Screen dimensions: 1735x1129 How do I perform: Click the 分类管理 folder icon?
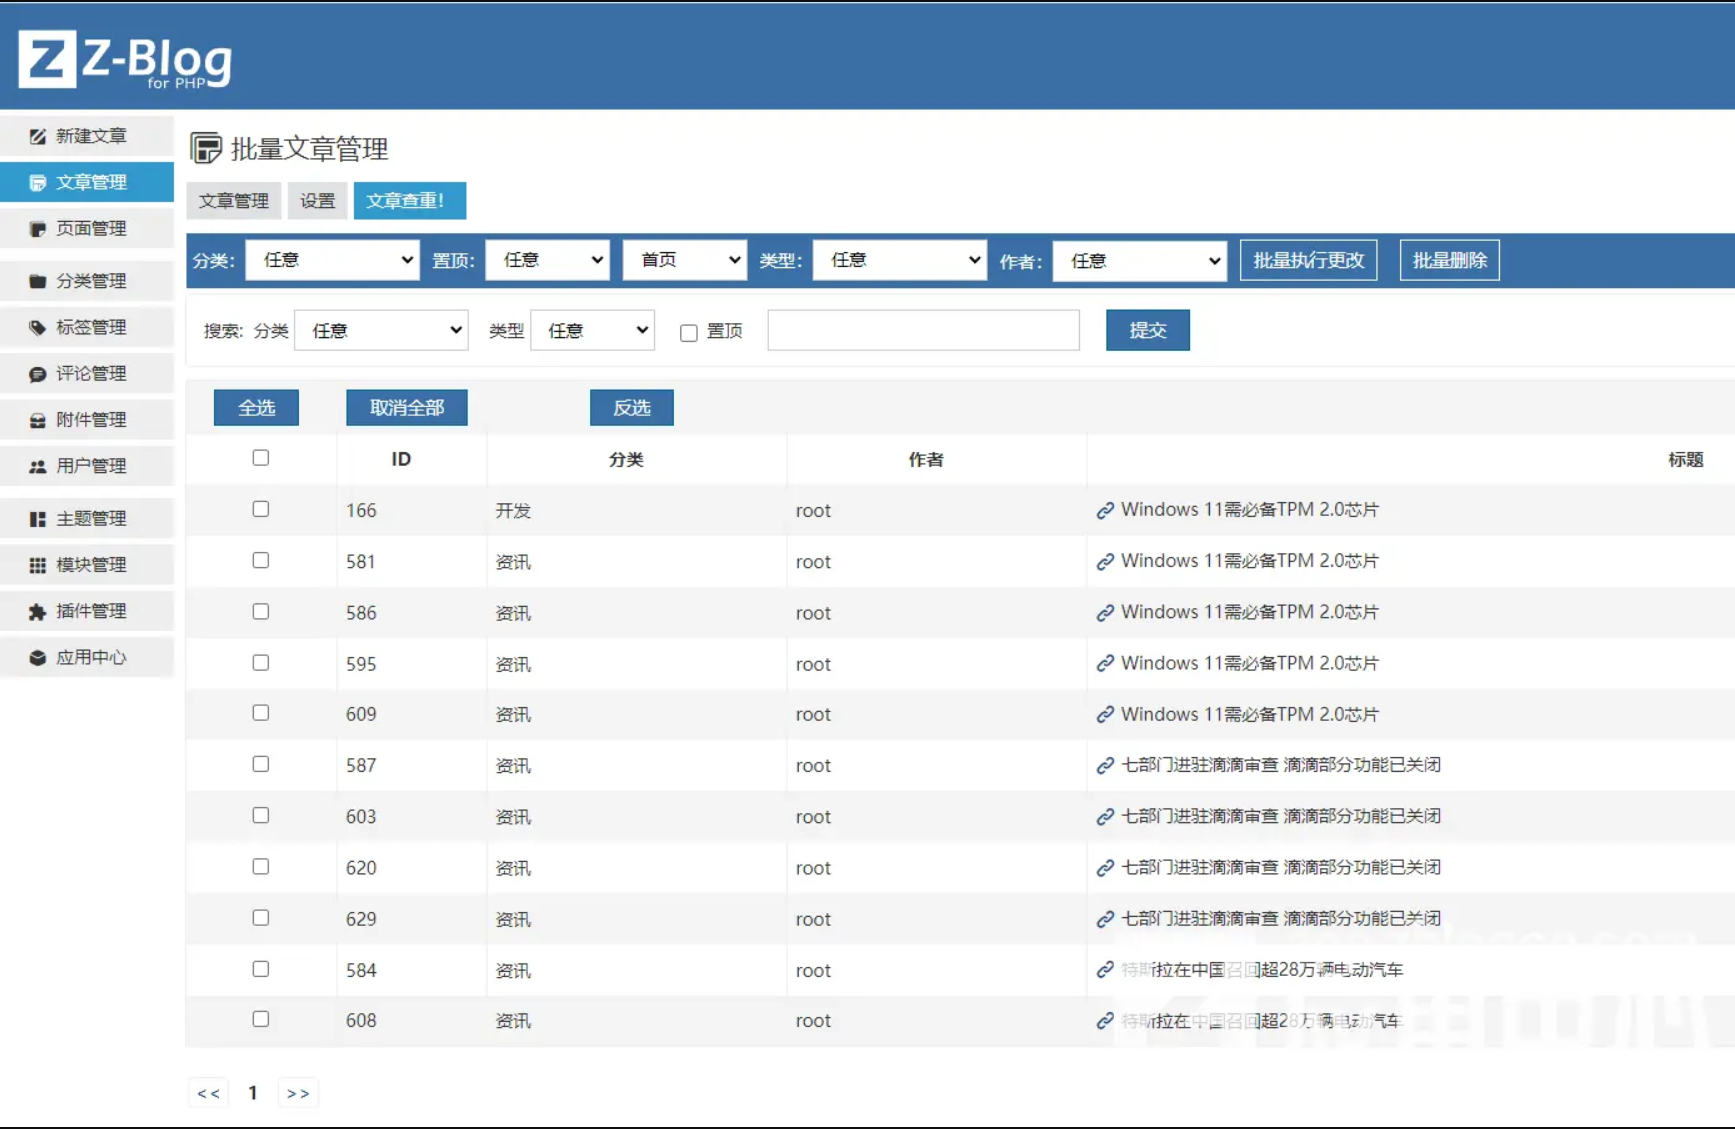pyautogui.click(x=38, y=281)
